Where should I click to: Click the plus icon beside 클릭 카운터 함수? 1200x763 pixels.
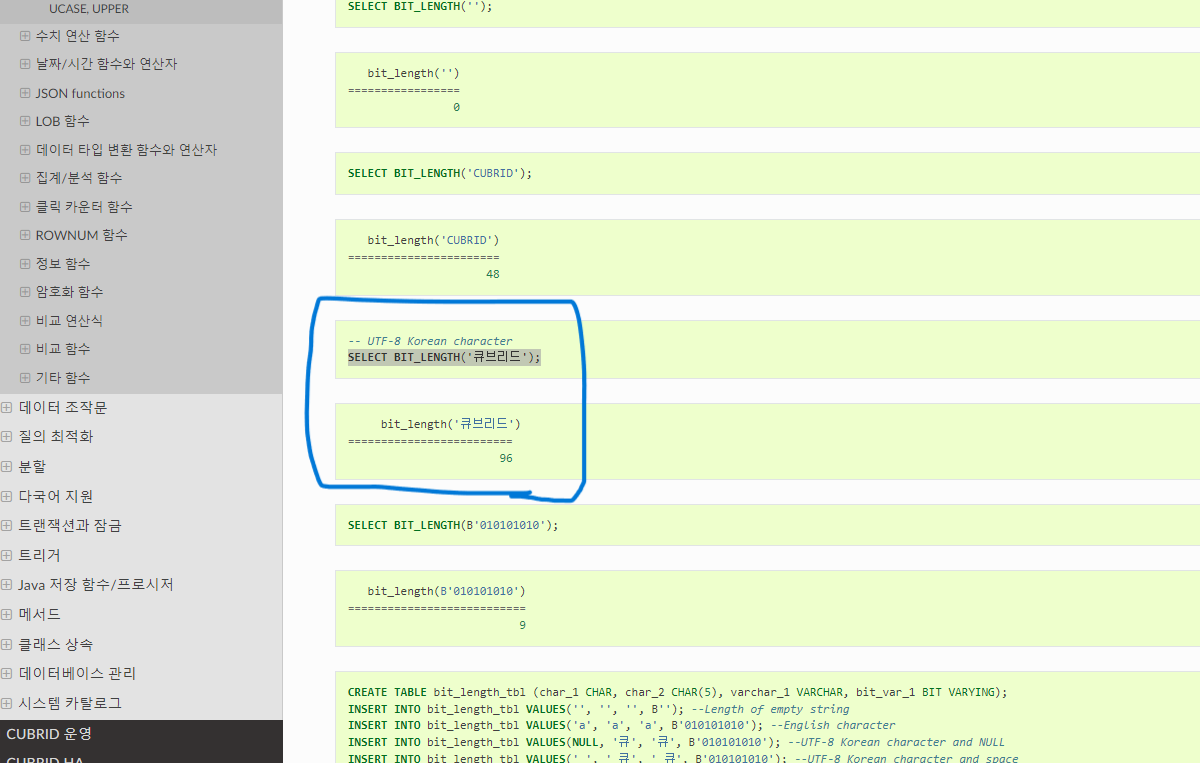25,207
